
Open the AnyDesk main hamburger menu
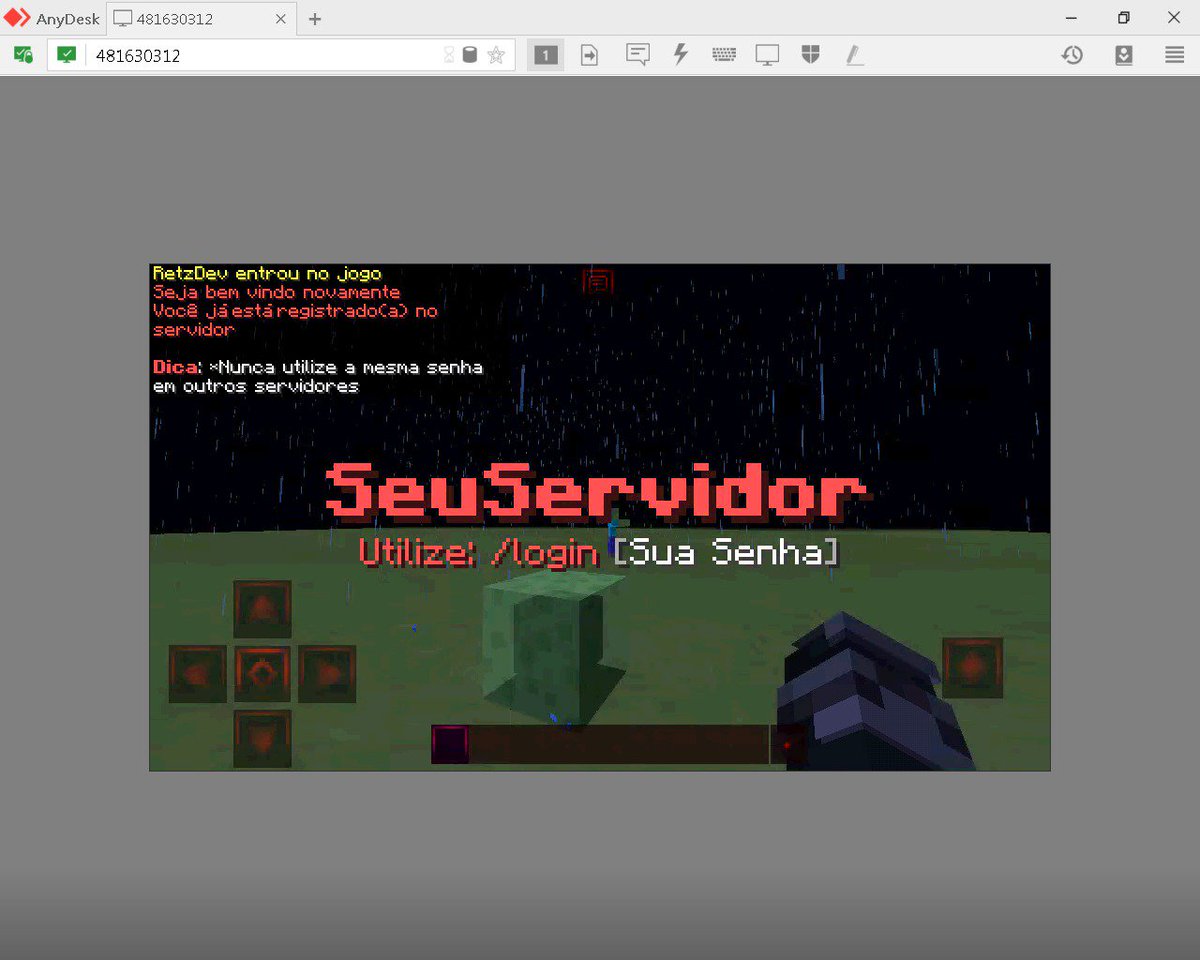(1175, 55)
